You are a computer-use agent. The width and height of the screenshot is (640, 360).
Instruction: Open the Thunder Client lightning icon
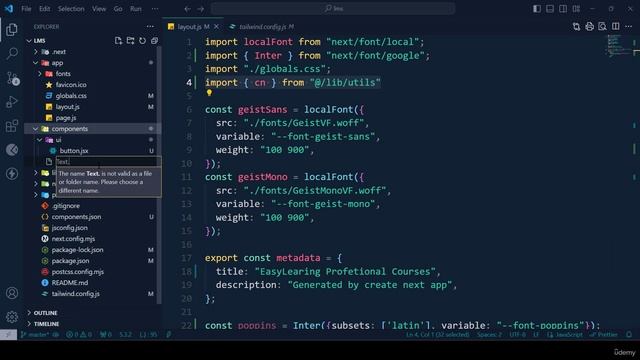click(x=12, y=173)
